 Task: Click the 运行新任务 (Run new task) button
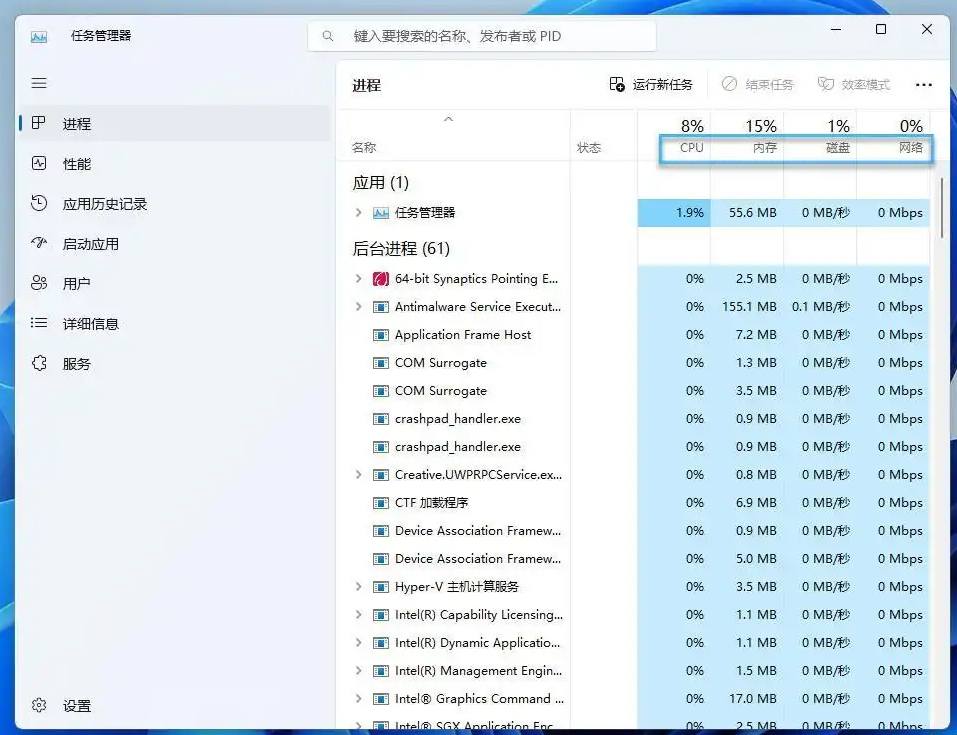point(653,84)
